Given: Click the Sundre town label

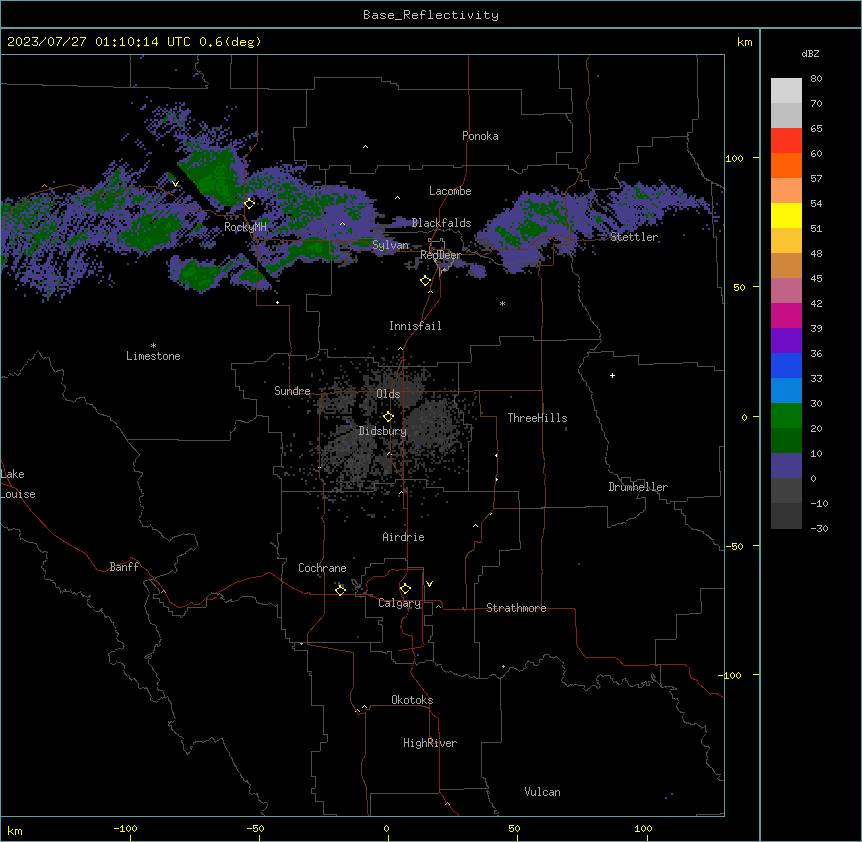Looking at the screenshot, I should (292, 391).
